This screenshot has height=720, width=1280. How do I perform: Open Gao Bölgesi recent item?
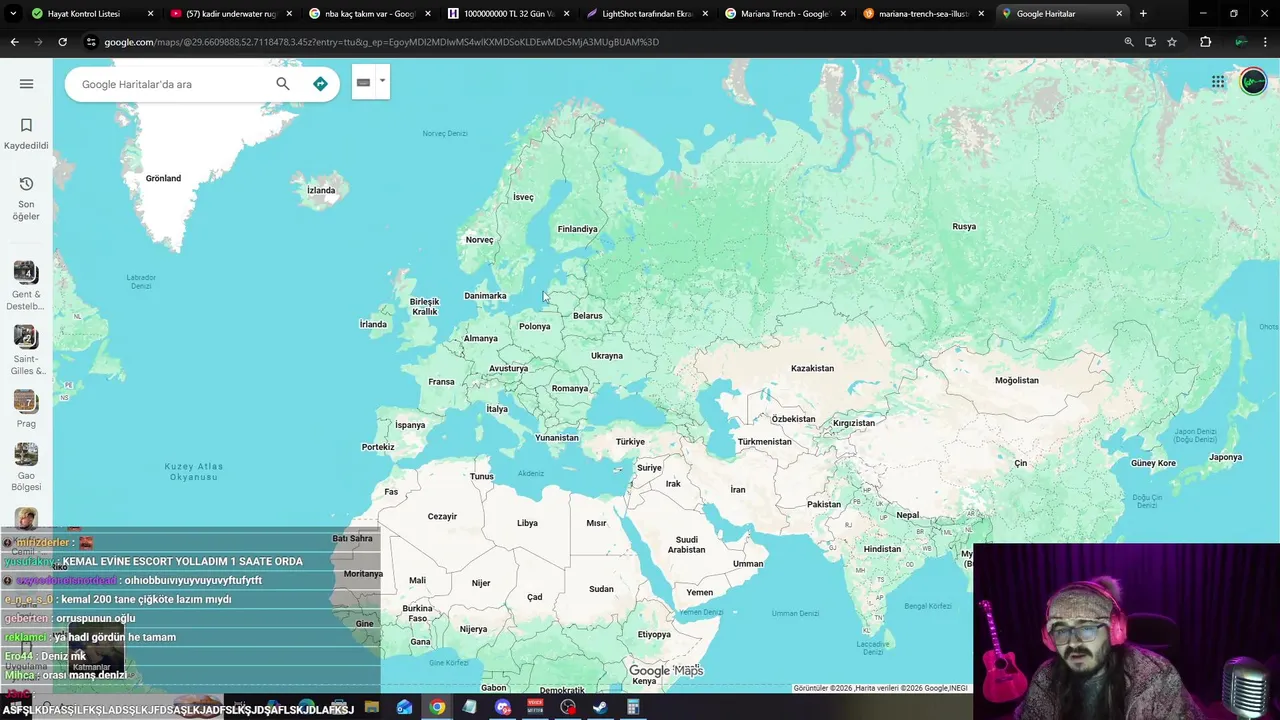click(x=26, y=467)
